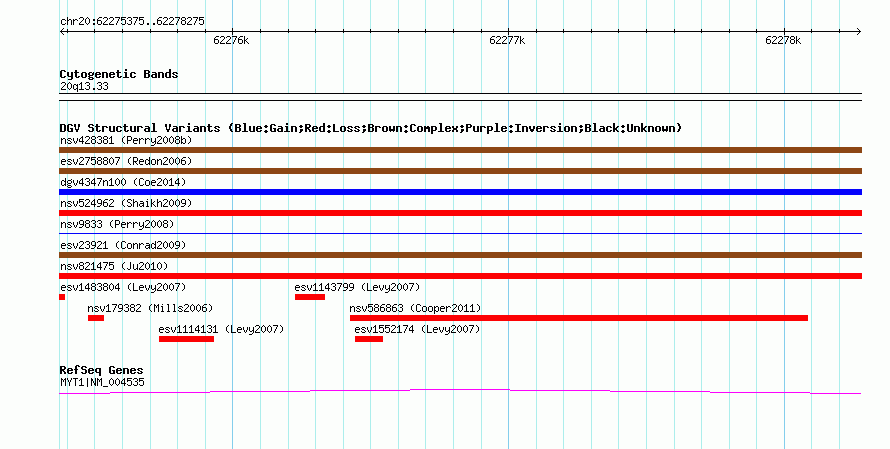
Task: Open the nsv821475 (Ju2010) label
Action: (x=114, y=266)
